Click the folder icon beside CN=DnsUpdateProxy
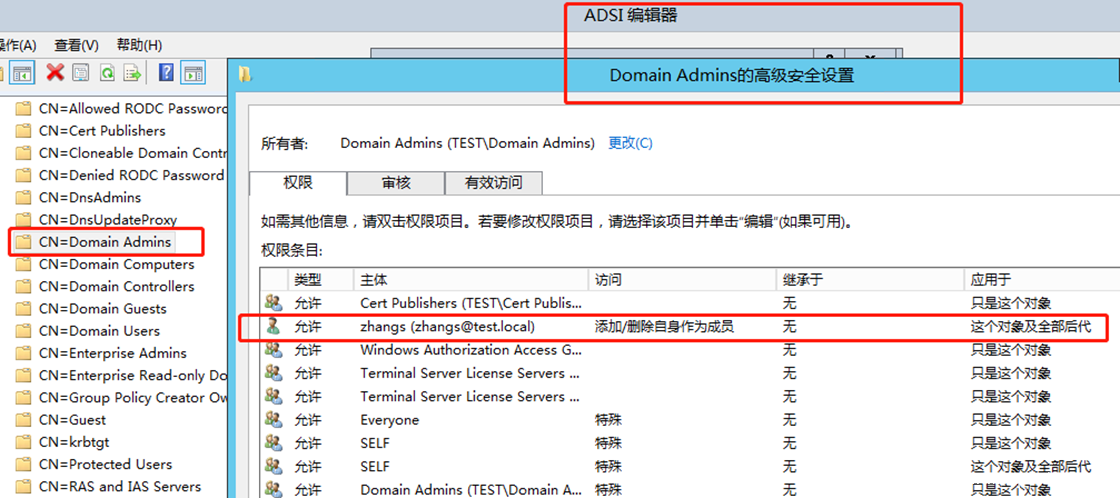This screenshot has height=498, width=1120. point(24,219)
